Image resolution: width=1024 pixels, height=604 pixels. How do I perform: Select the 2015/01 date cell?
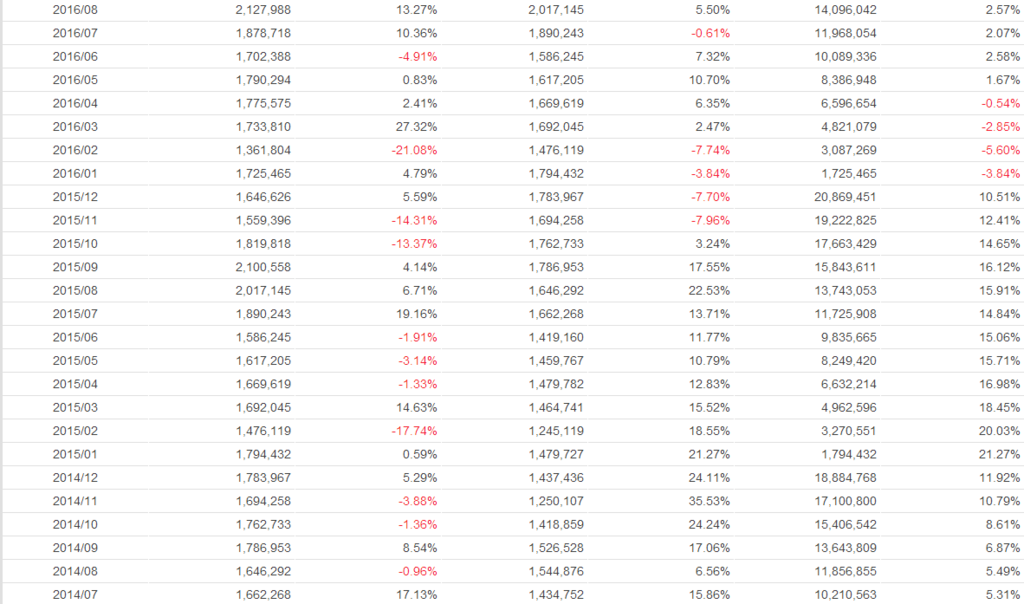(x=75, y=454)
